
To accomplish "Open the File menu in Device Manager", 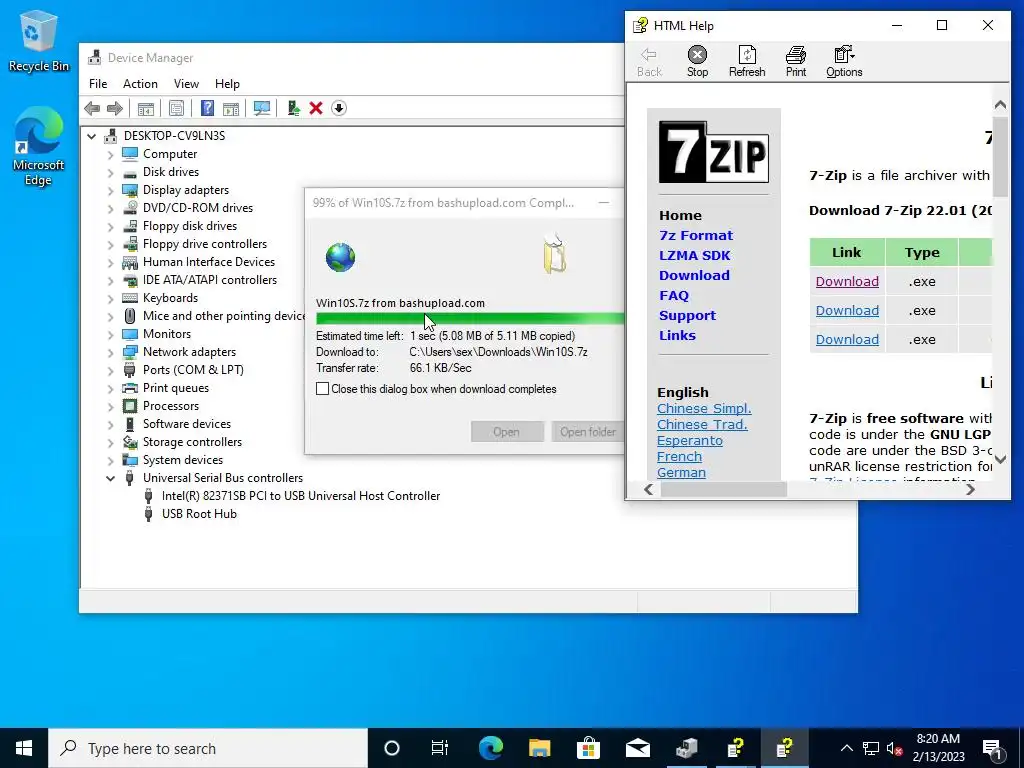I will point(98,84).
